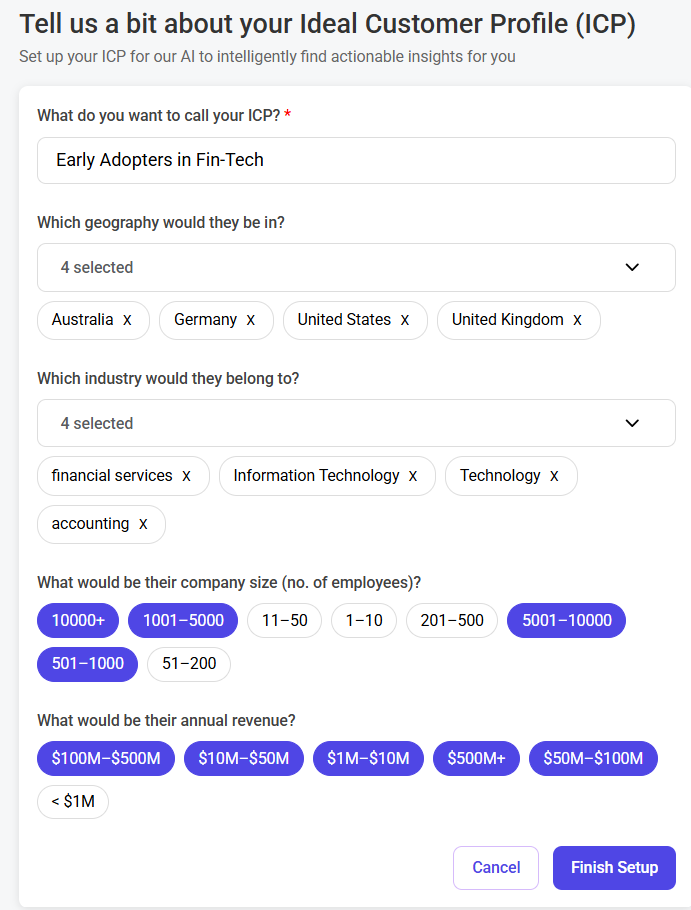The image size is (691, 910).
Task: Deselect the $500M+ revenue chip
Action: pos(476,759)
